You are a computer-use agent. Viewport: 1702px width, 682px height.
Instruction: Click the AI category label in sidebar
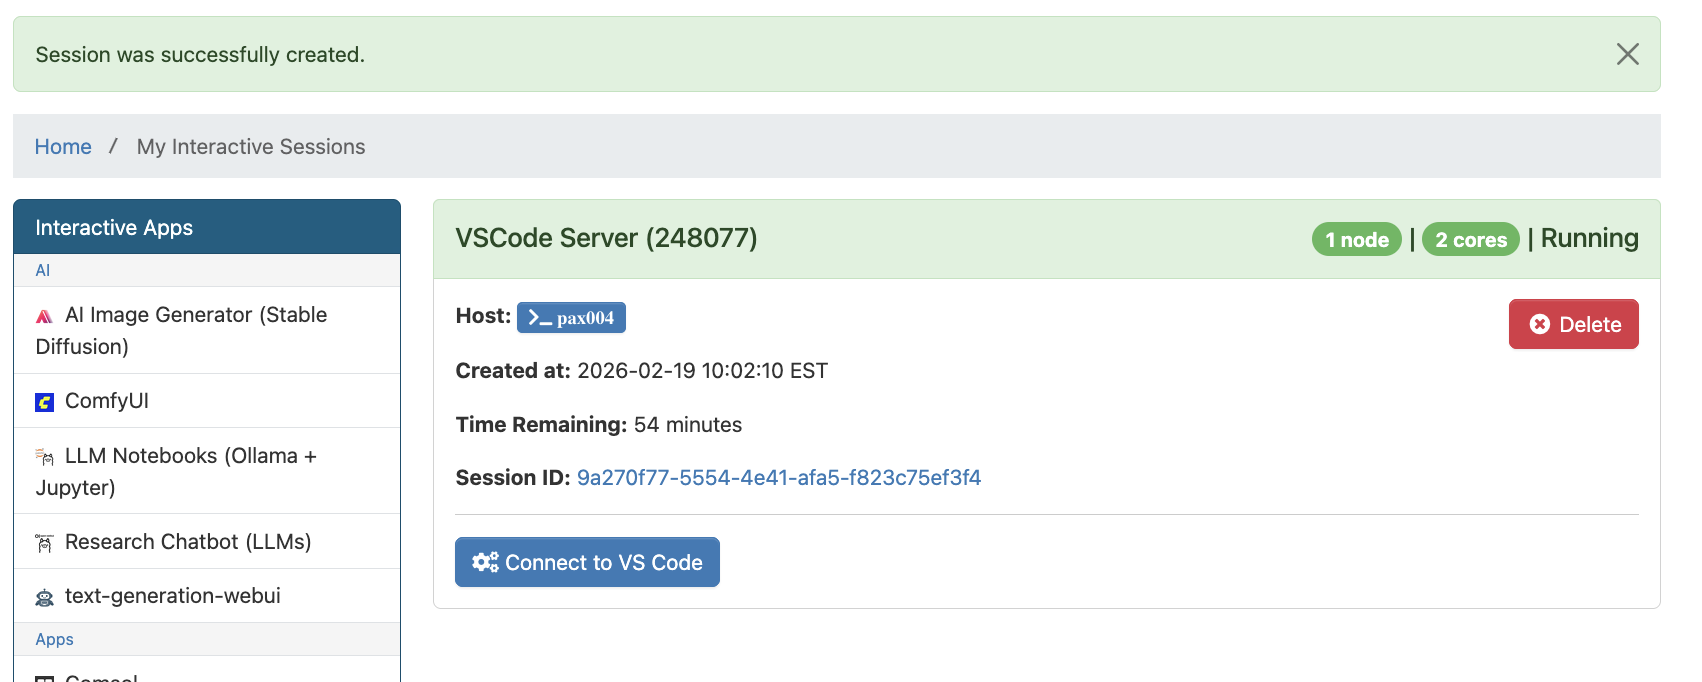(x=43, y=270)
